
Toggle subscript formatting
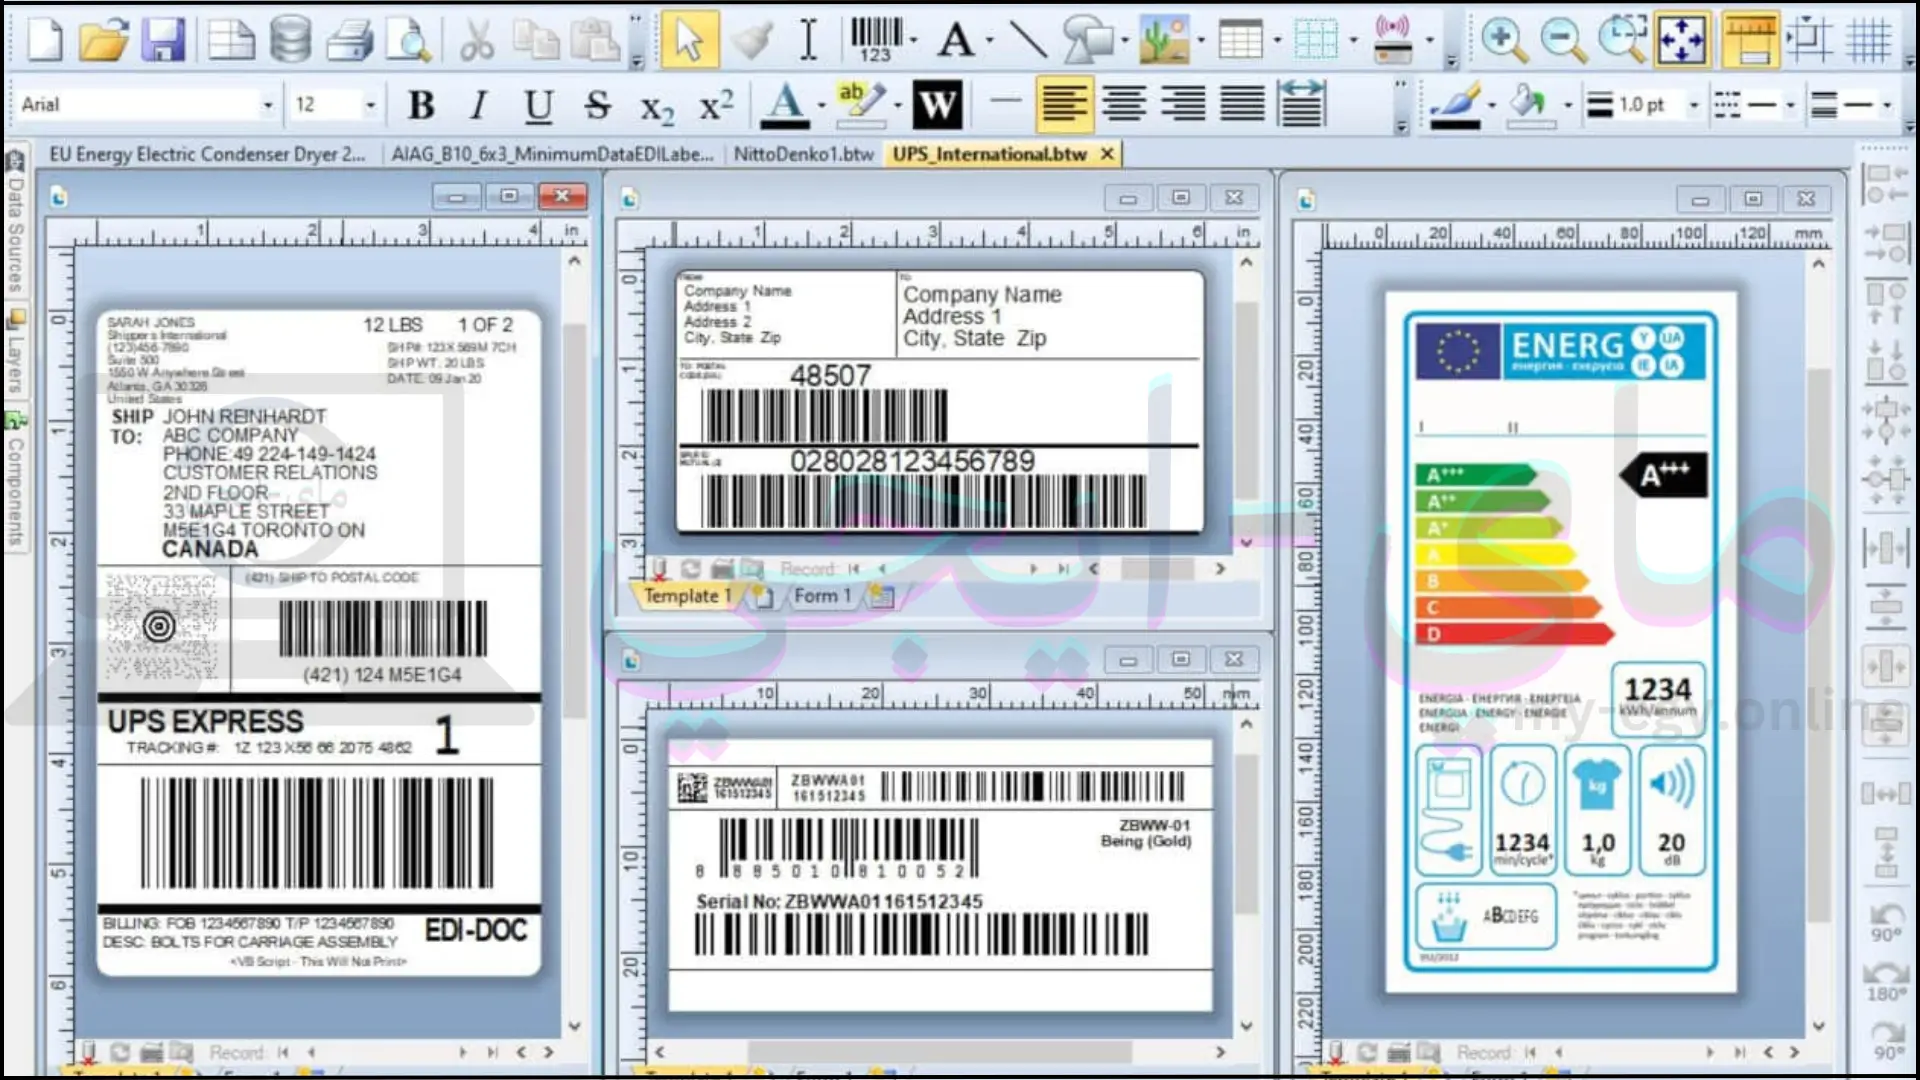pos(657,106)
